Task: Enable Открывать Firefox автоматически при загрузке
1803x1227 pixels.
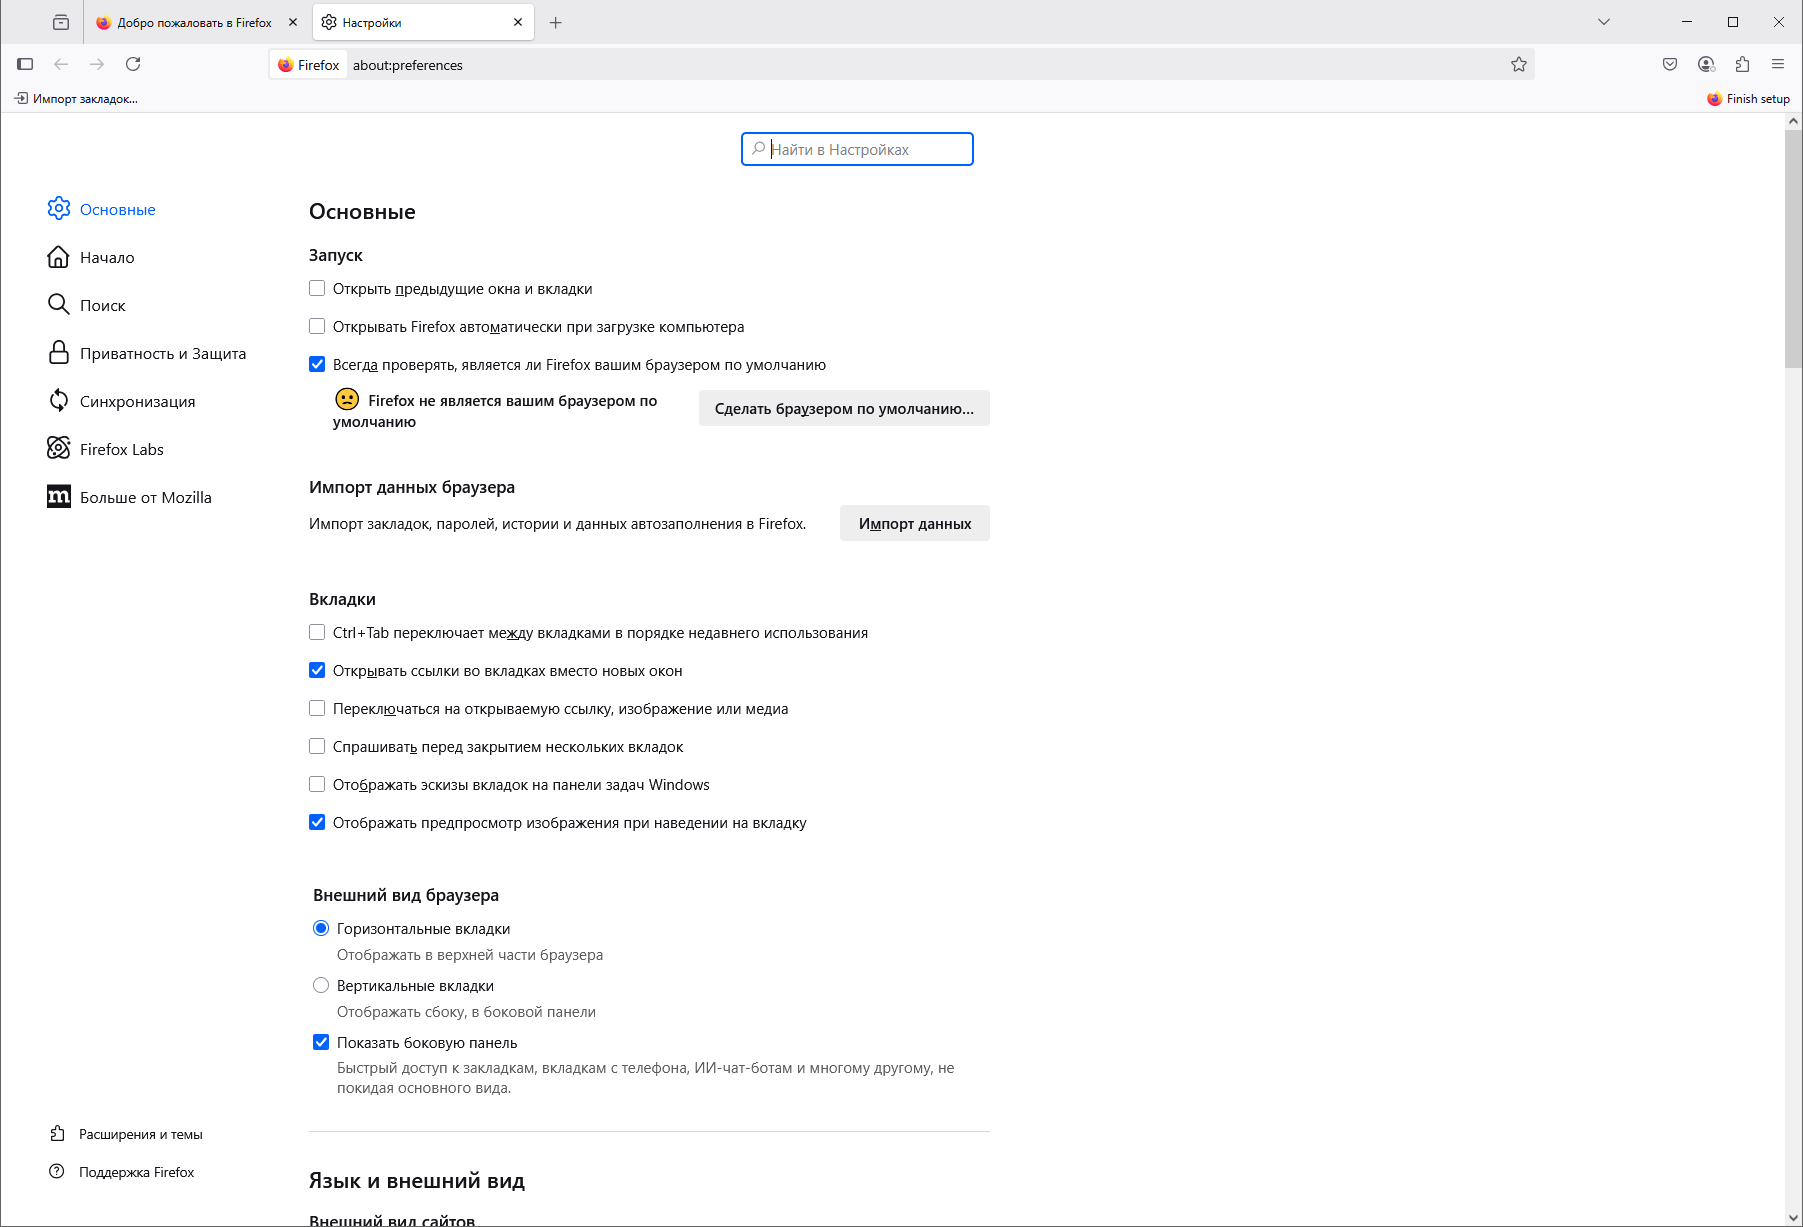Action: [x=317, y=326]
